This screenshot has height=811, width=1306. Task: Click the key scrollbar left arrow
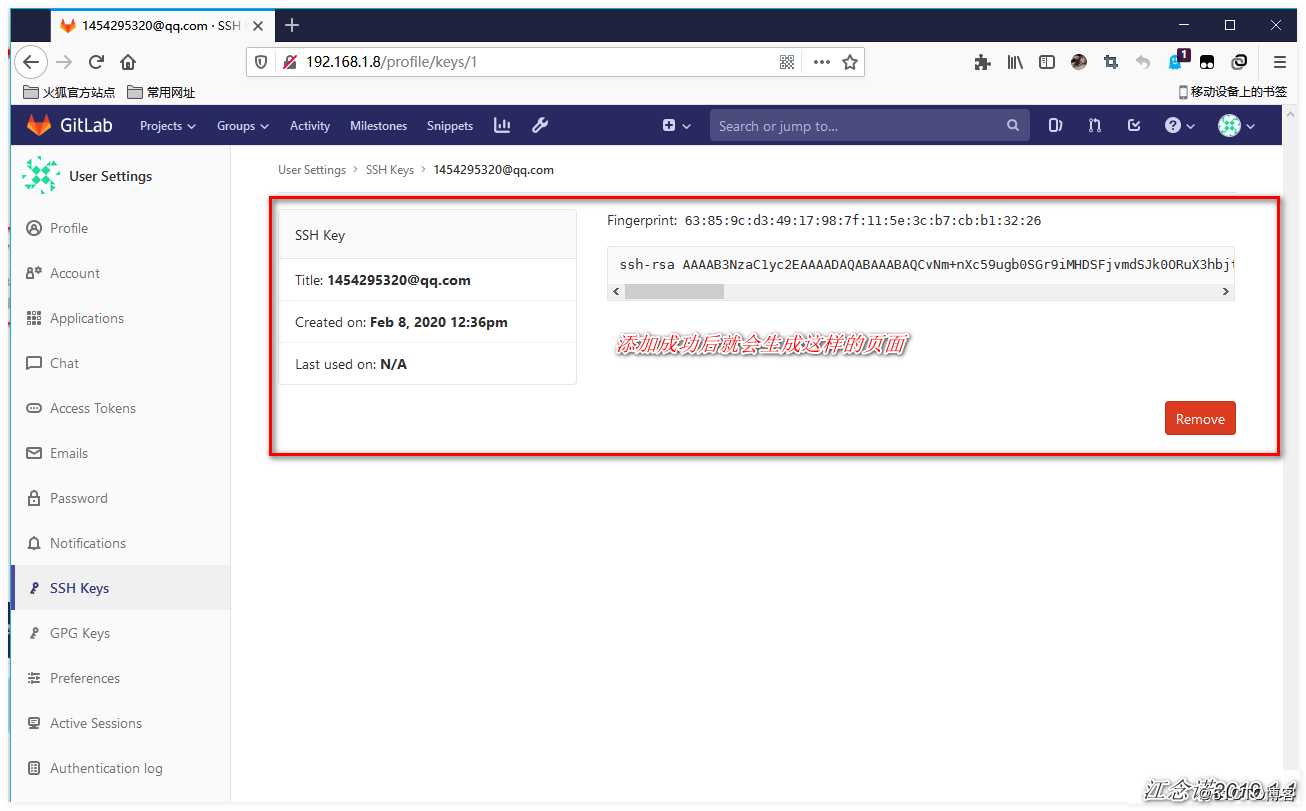click(x=616, y=292)
